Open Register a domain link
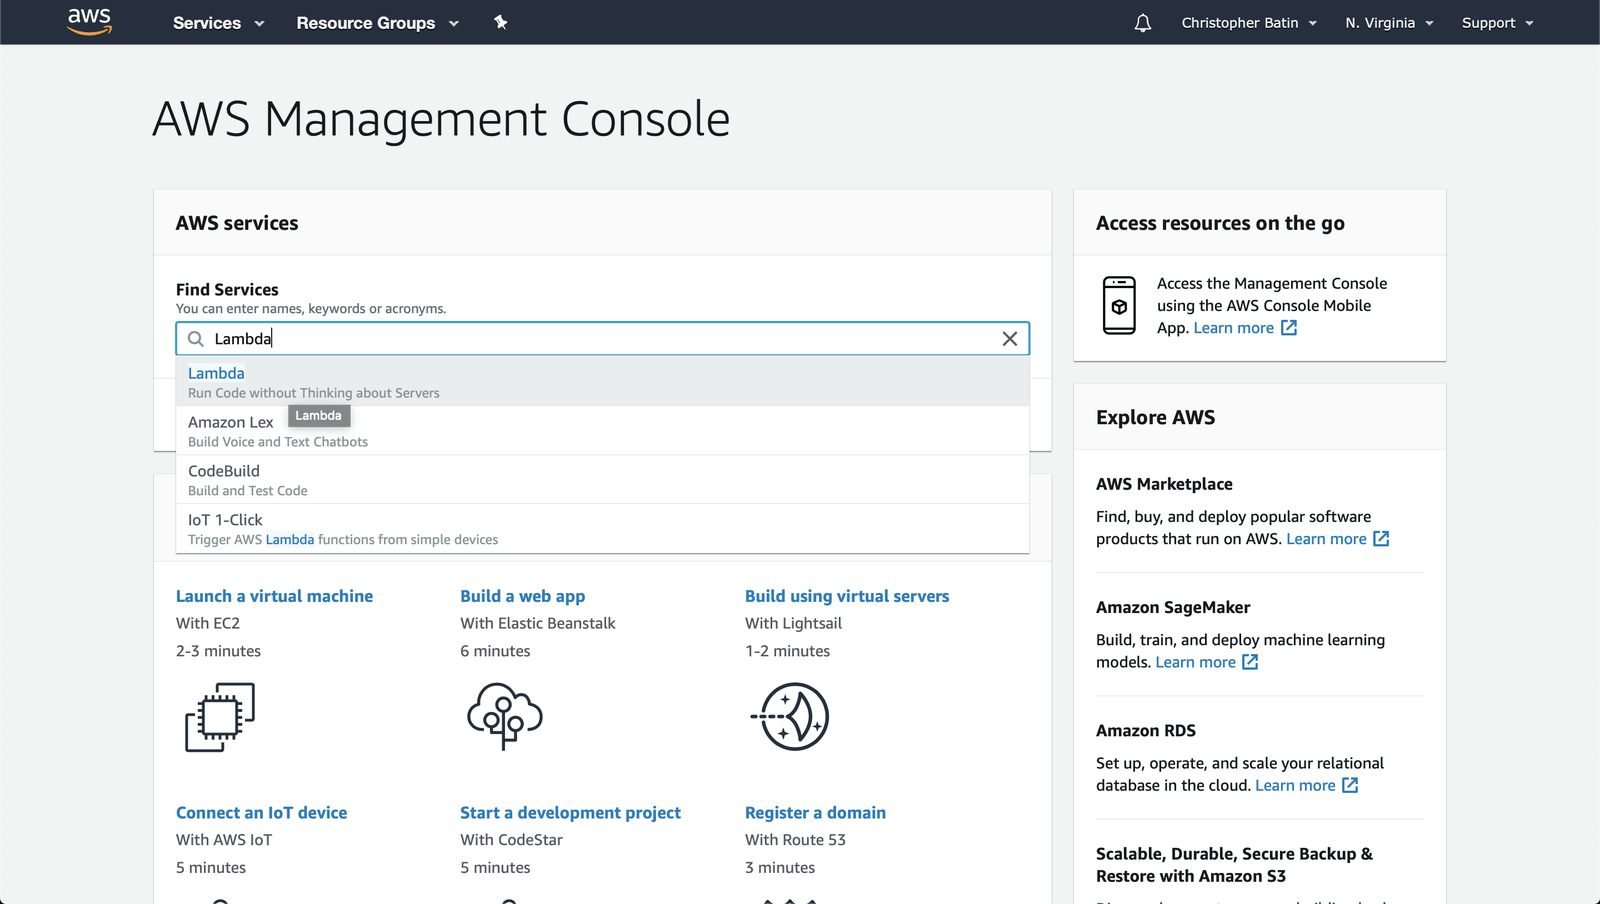The image size is (1600, 904). [815, 813]
